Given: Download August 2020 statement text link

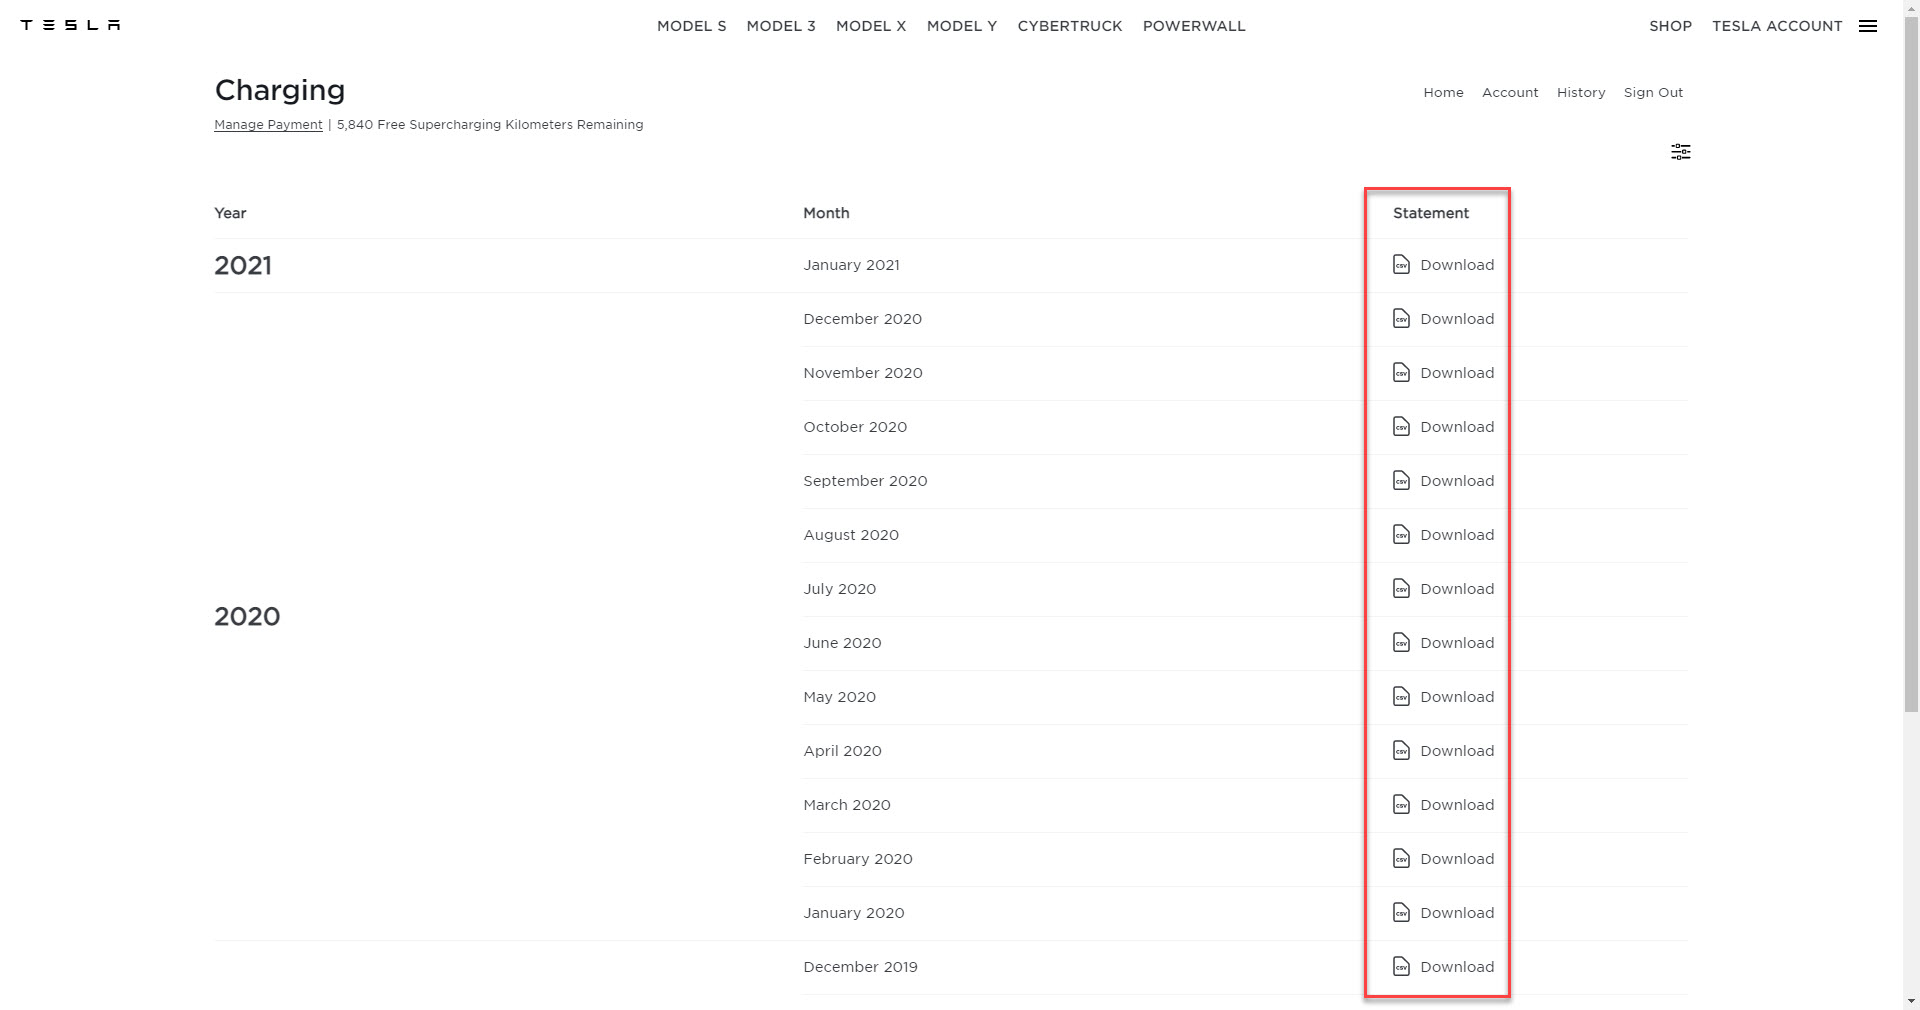Looking at the screenshot, I should [1457, 535].
